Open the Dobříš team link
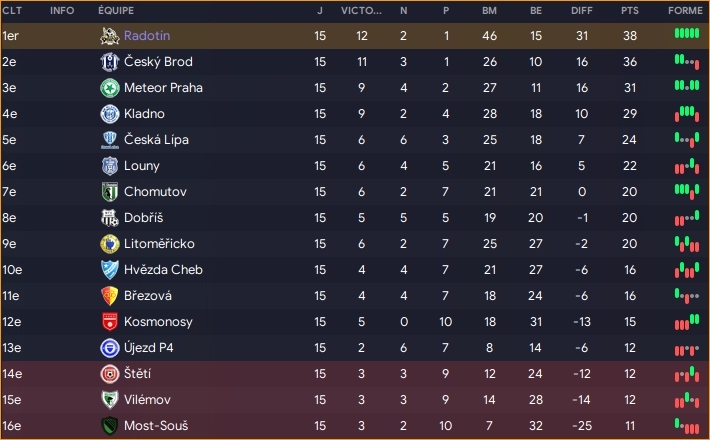The image size is (710, 440). click(144, 218)
